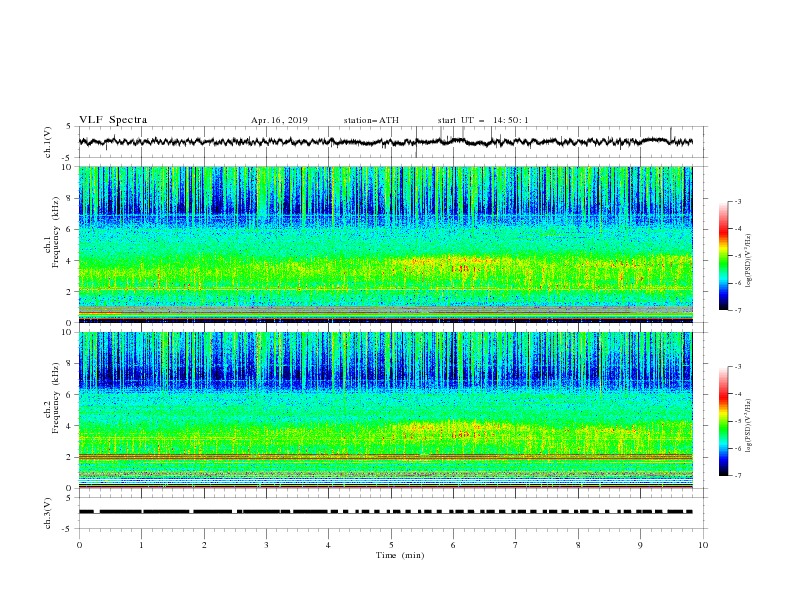The image size is (792, 612).
Task: Click the "station=ATH" header label
Action: pyautogui.click(x=371, y=120)
